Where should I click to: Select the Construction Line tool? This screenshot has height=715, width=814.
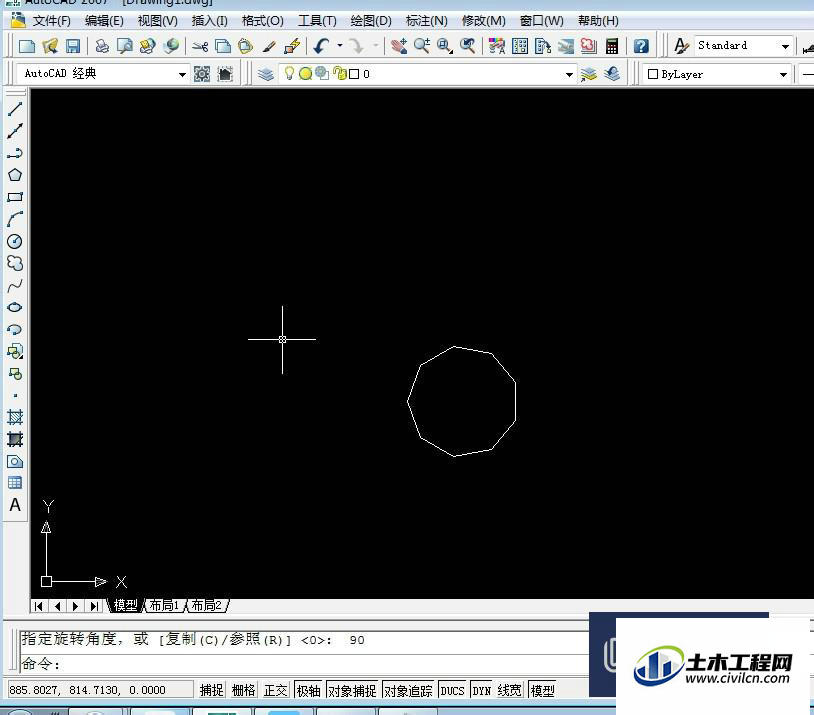[x=15, y=131]
